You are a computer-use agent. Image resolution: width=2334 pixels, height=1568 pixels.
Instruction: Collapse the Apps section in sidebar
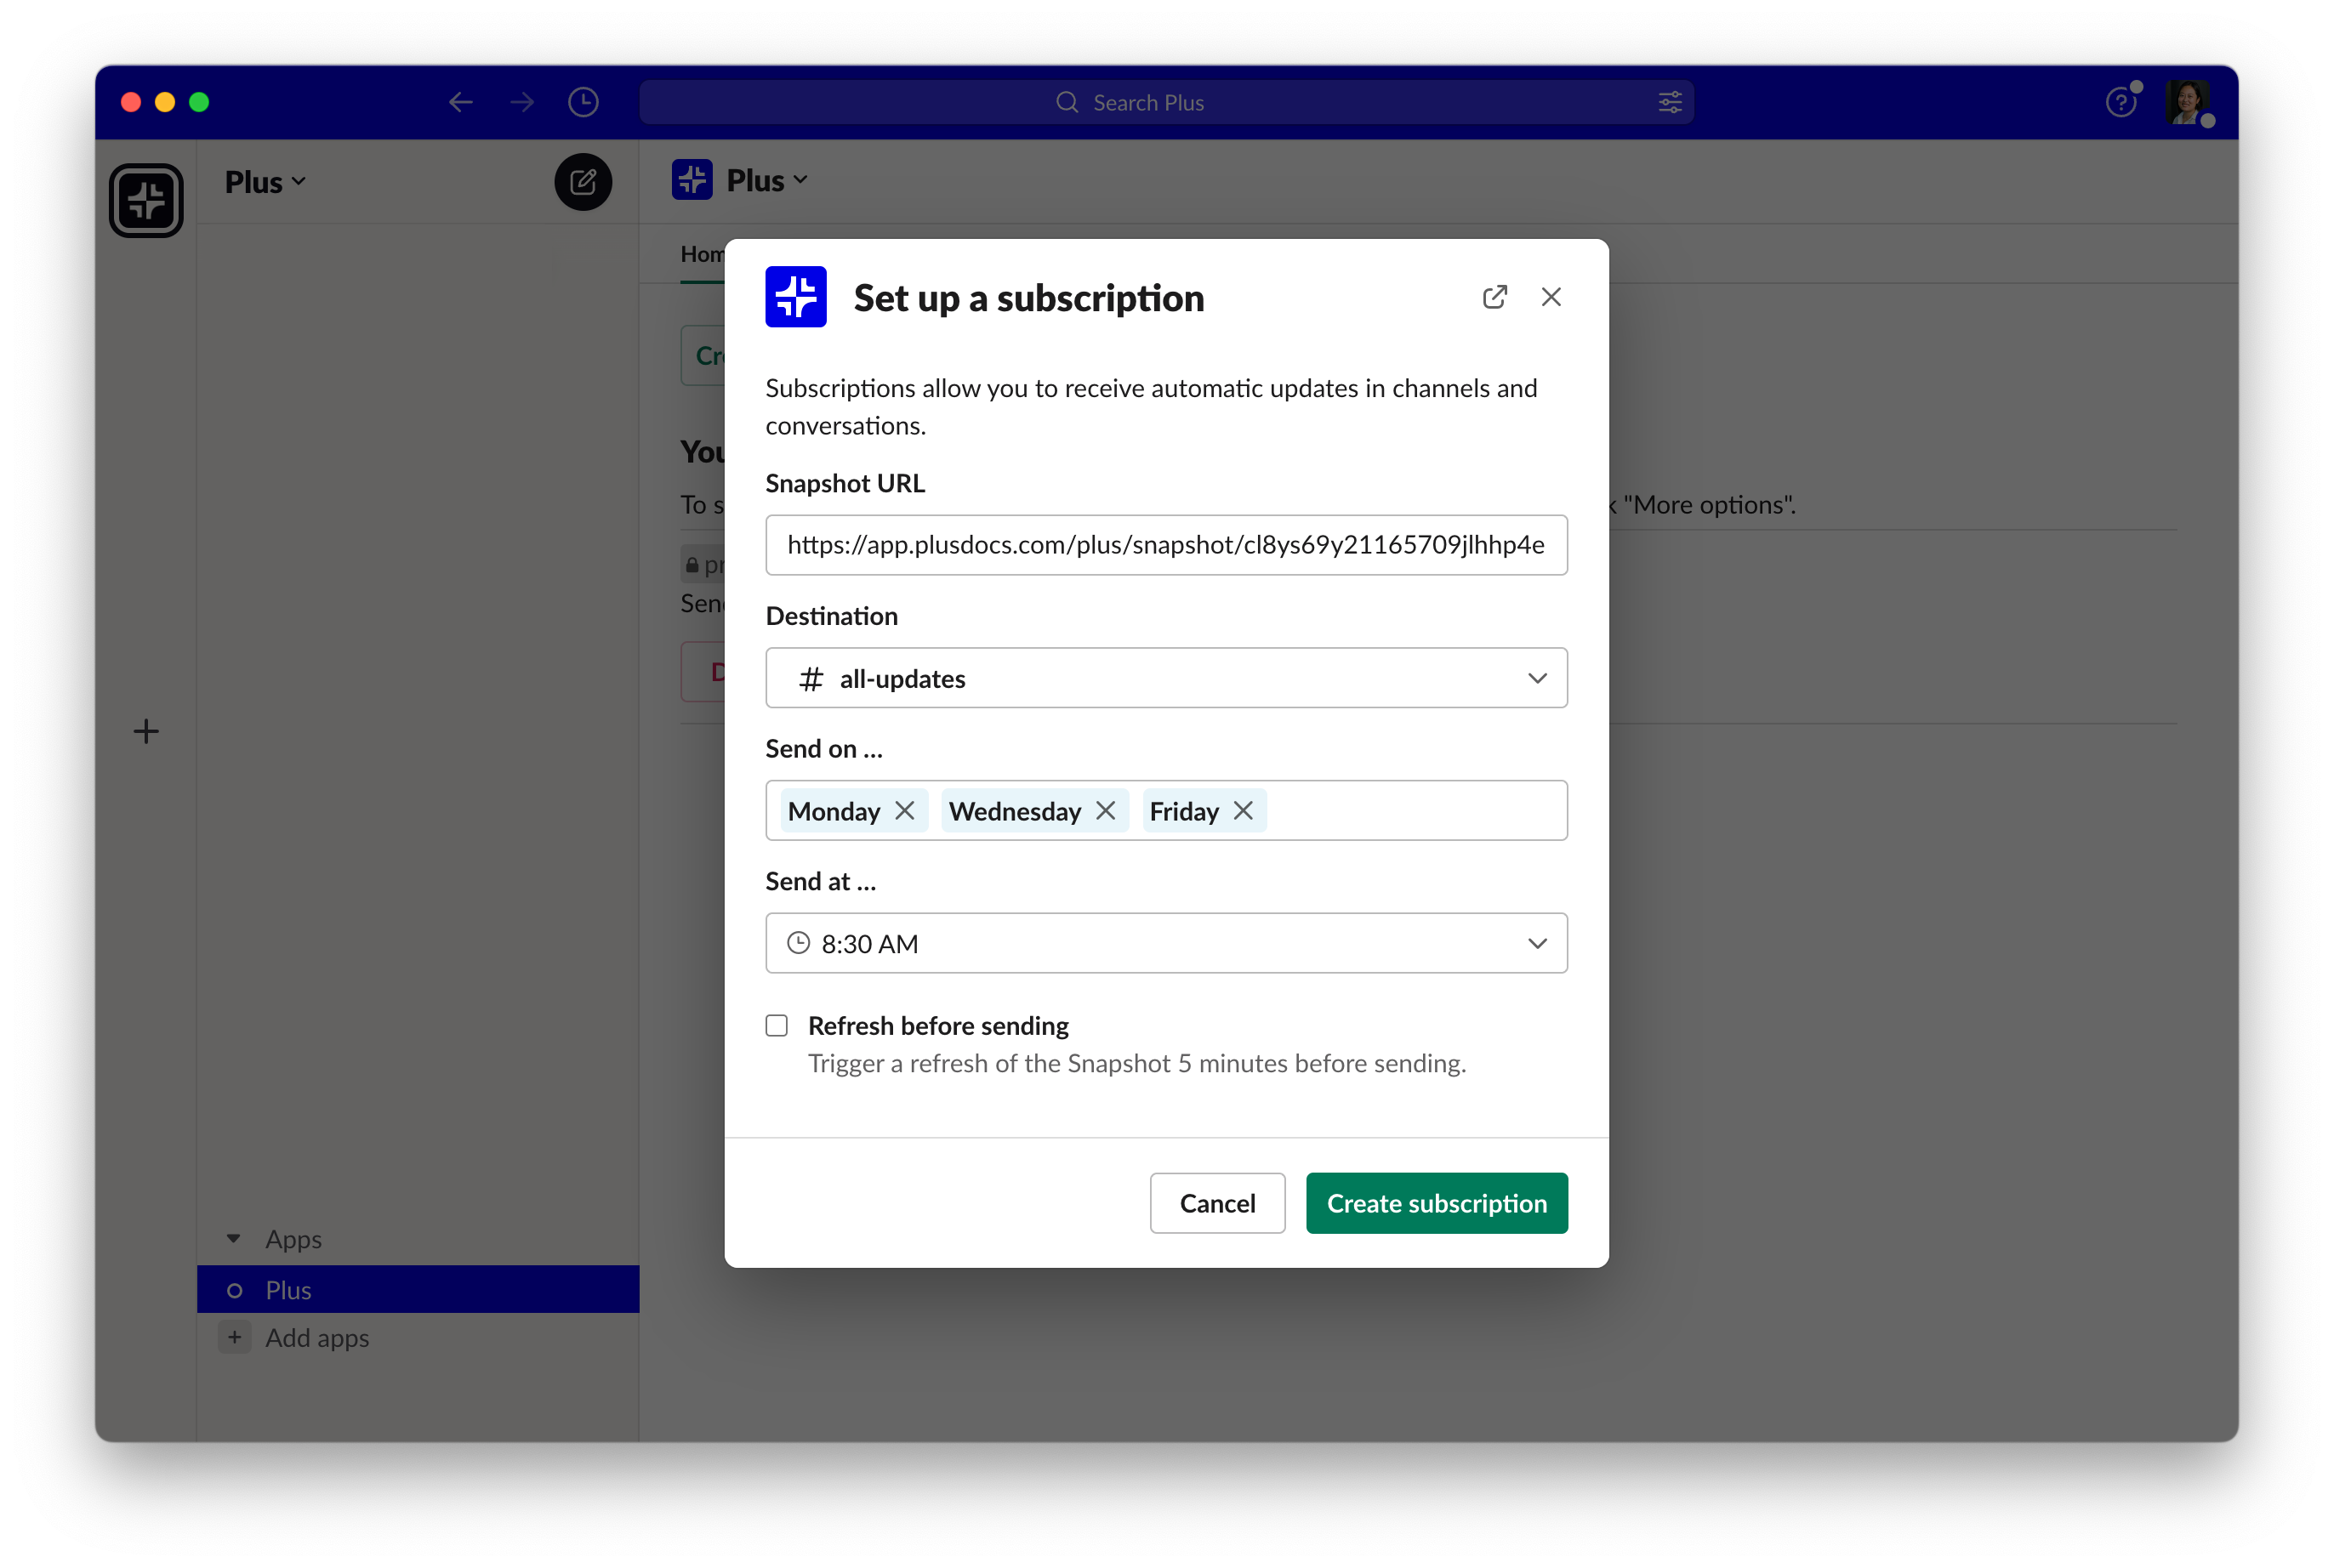tap(233, 1239)
